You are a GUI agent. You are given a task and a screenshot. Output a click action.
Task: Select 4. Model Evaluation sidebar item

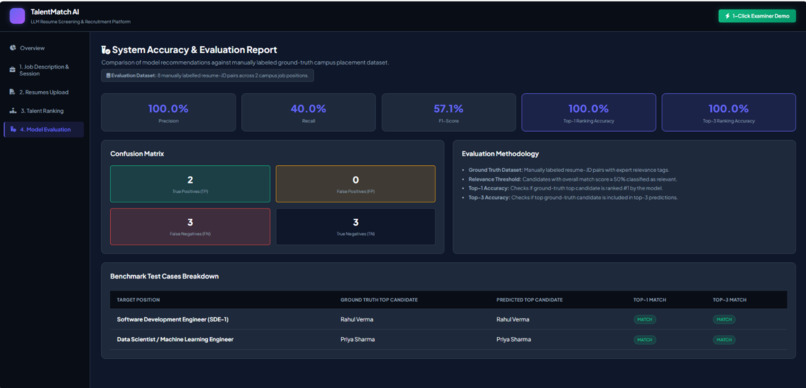[x=44, y=130]
